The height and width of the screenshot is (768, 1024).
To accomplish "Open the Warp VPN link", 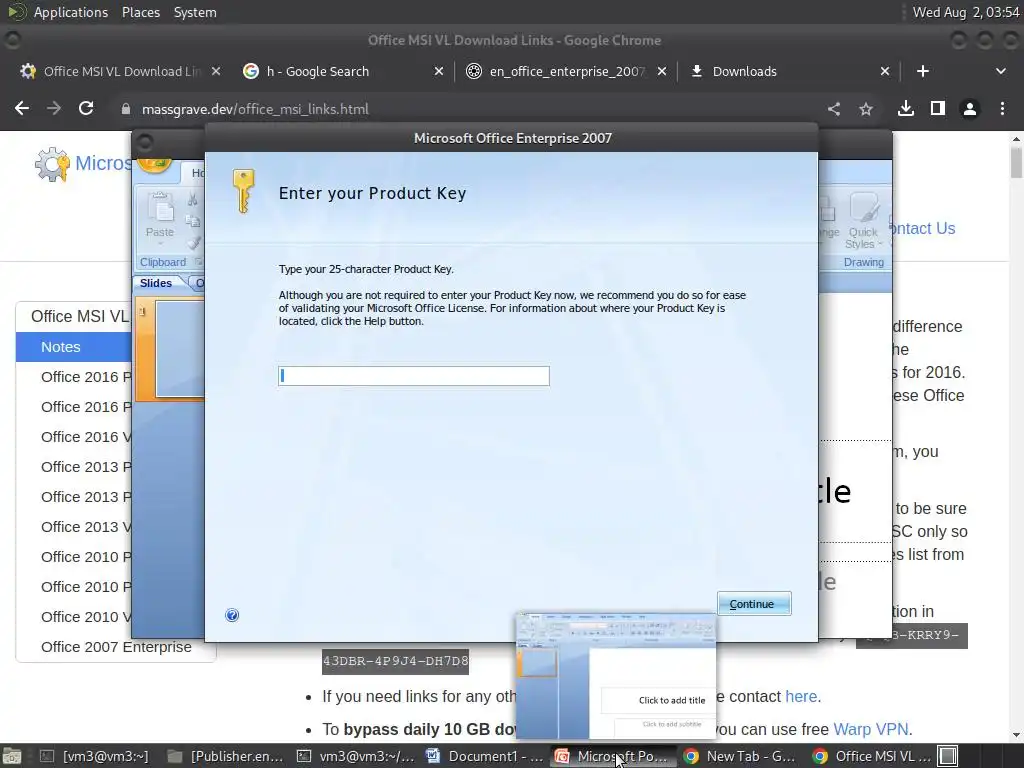I will tap(871, 729).
